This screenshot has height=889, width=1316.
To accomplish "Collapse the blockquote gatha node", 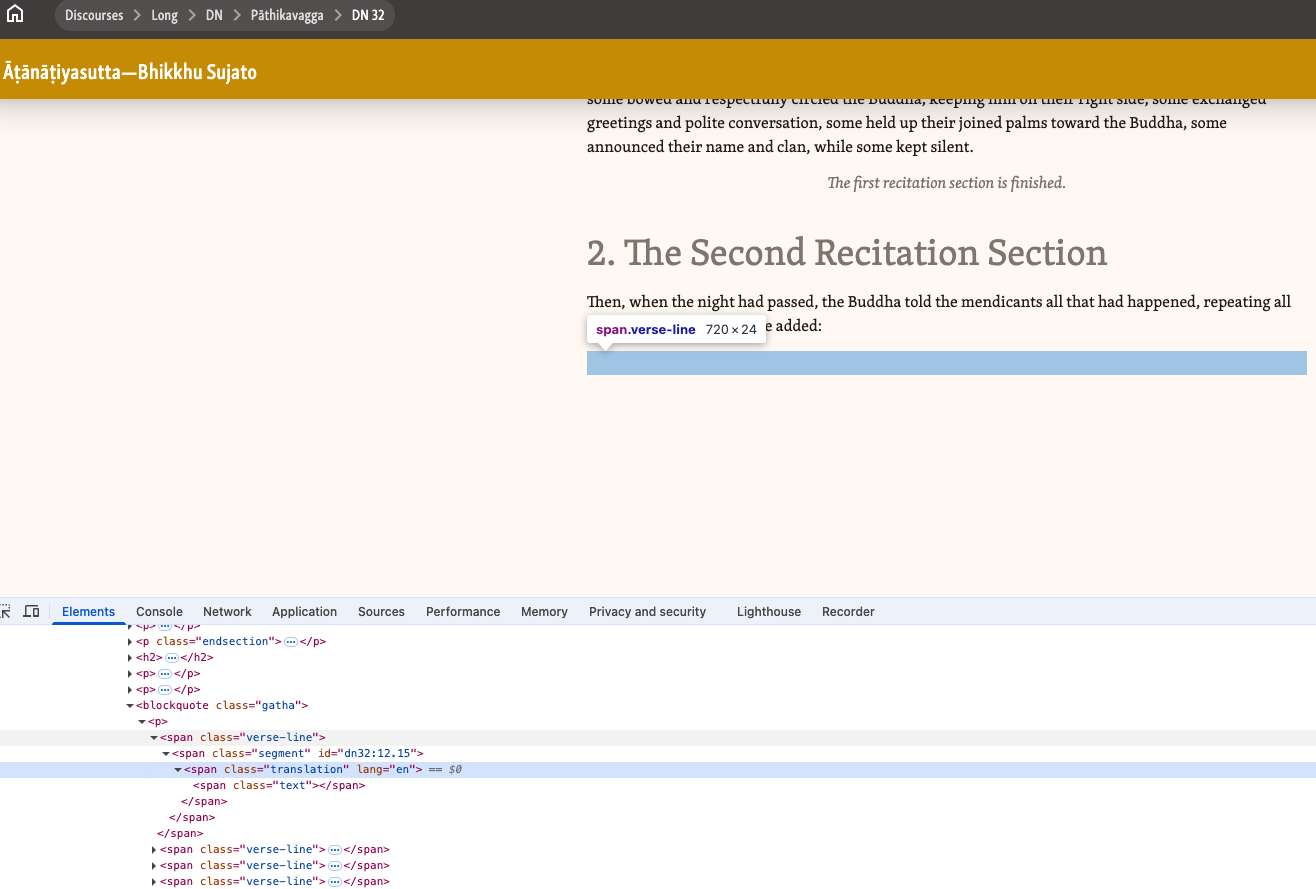I will [130, 706].
